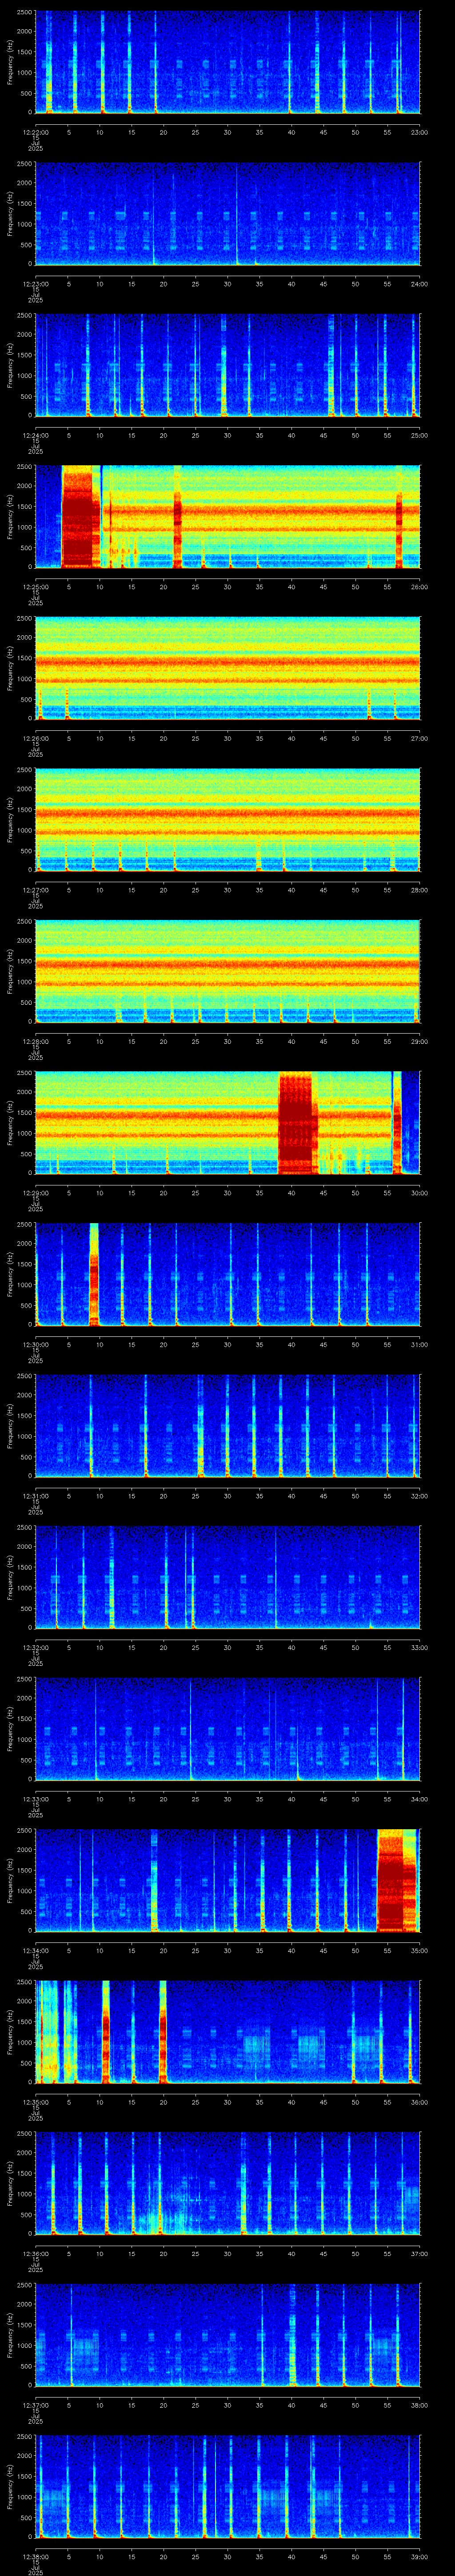Click the "12:38:00" start time label
The height and width of the screenshot is (2576, 455).
click(x=35, y=2556)
